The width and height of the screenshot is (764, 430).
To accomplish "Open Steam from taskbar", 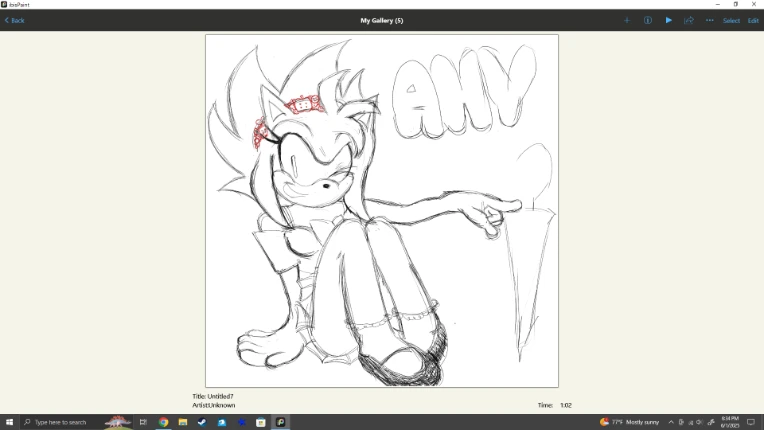I will coord(202,422).
